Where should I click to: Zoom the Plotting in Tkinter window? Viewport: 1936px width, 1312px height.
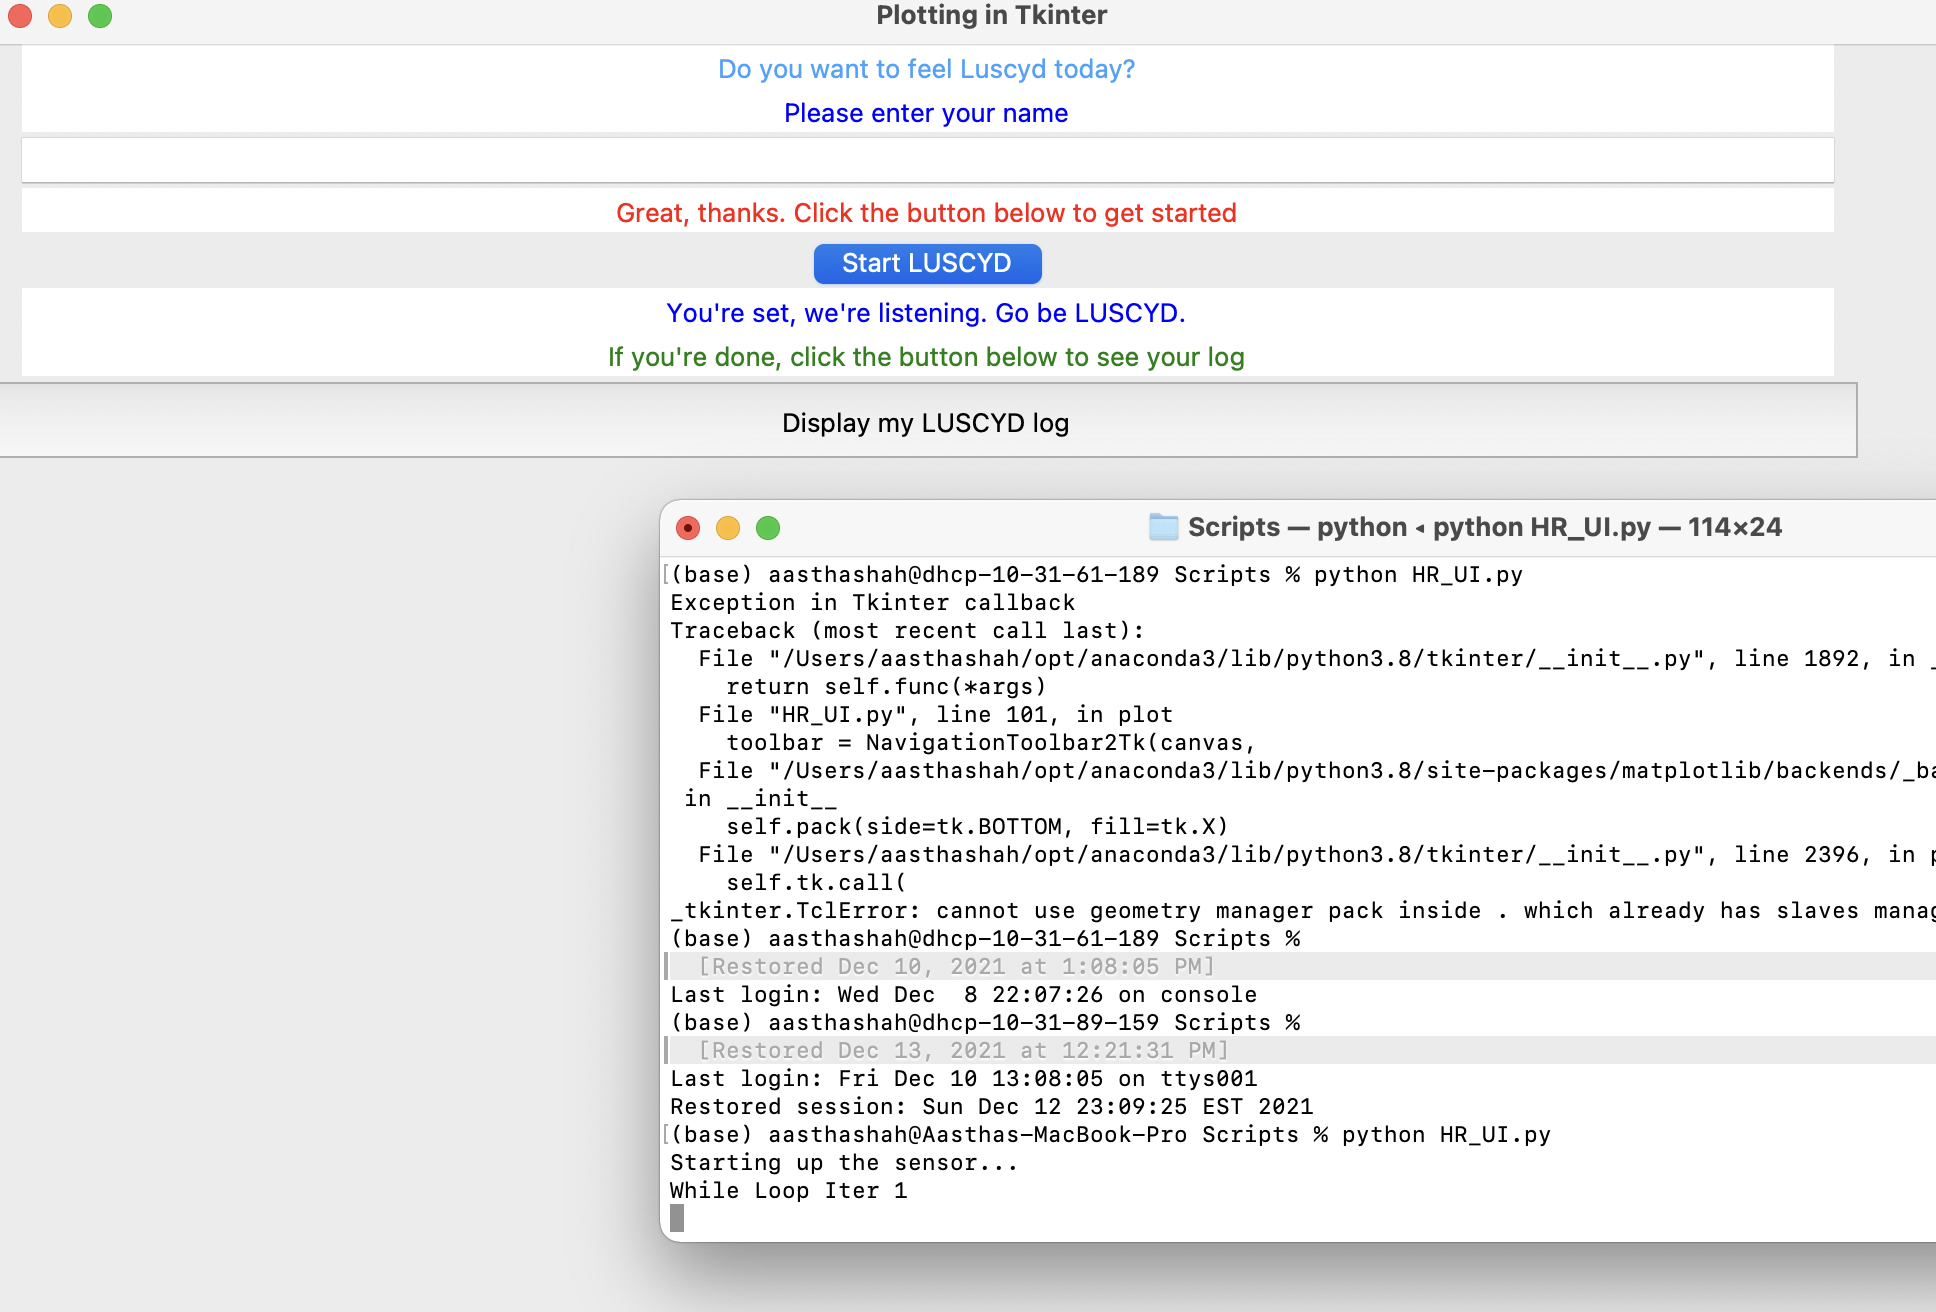point(100,16)
